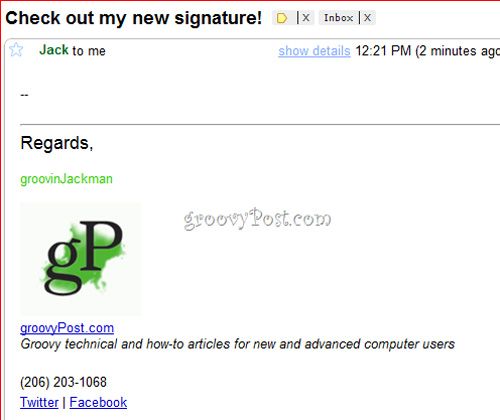Click the 'Regards,' text
The width and height of the screenshot is (500, 420).
pyautogui.click(x=57, y=143)
